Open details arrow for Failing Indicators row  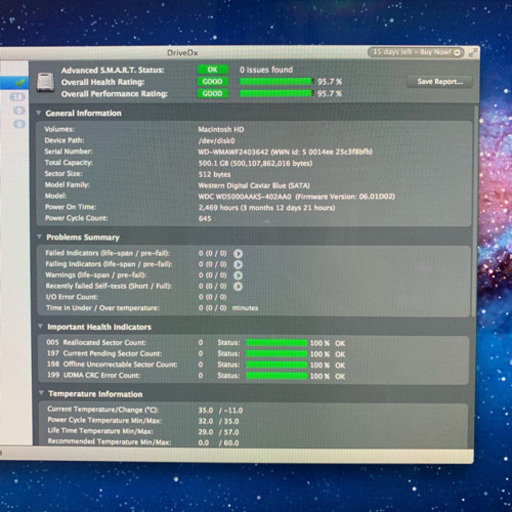[x=238, y=265]
